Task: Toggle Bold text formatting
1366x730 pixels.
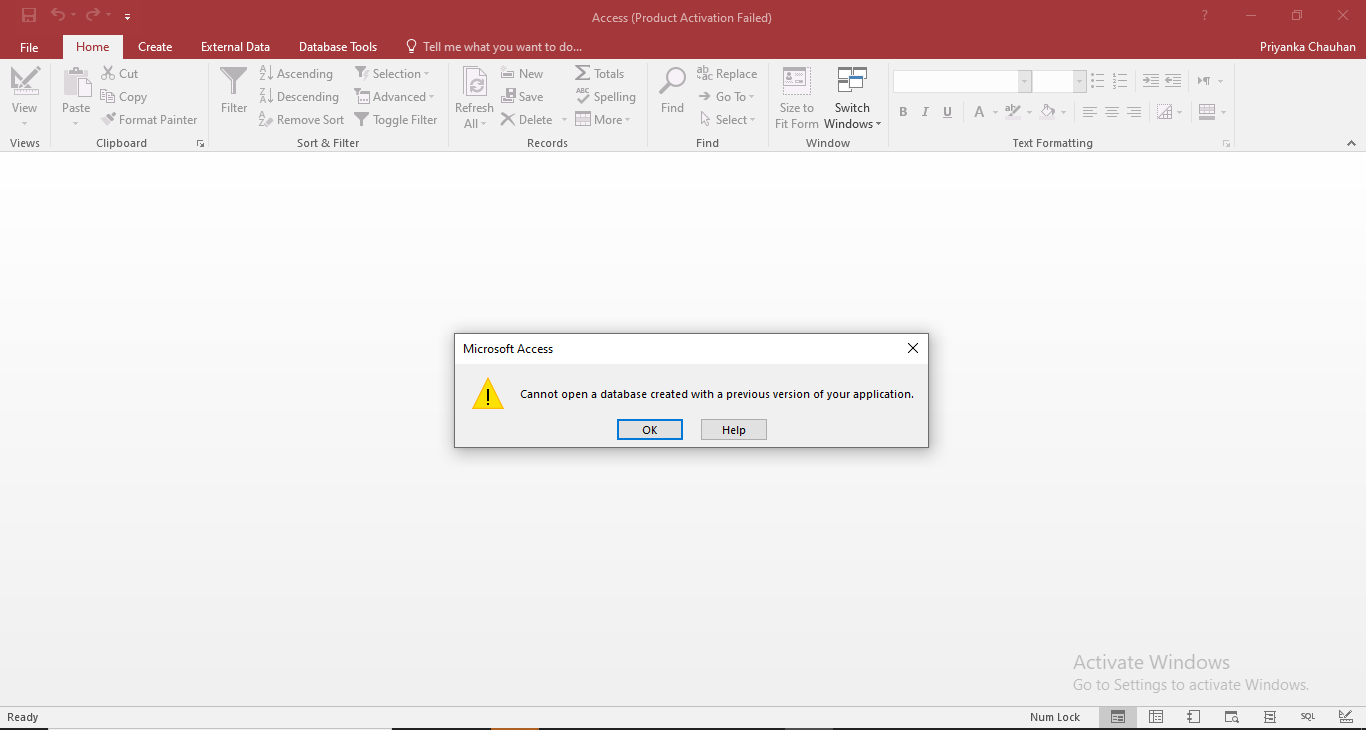Action: (903, 112)
